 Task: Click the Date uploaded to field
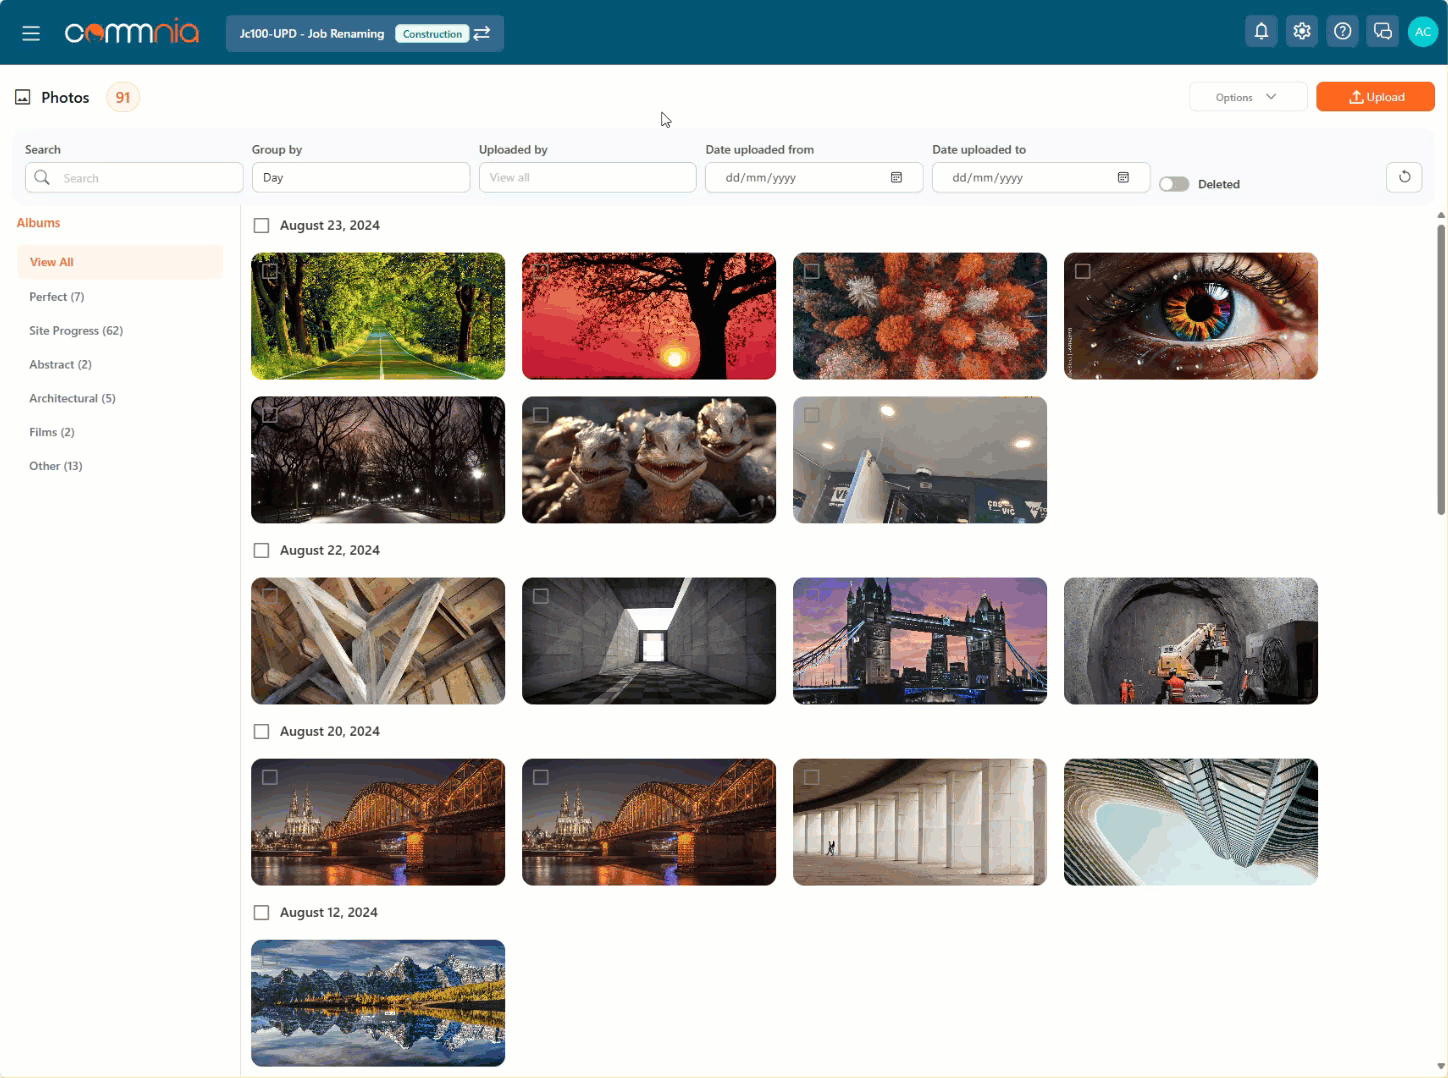click(1041, 177)
